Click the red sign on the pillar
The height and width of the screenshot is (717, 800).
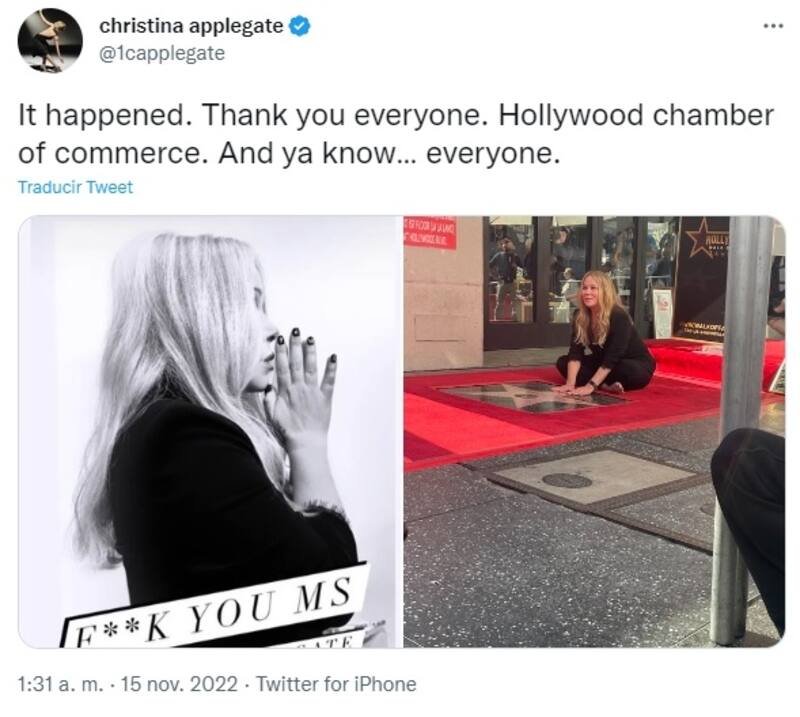tap(430, 233)
